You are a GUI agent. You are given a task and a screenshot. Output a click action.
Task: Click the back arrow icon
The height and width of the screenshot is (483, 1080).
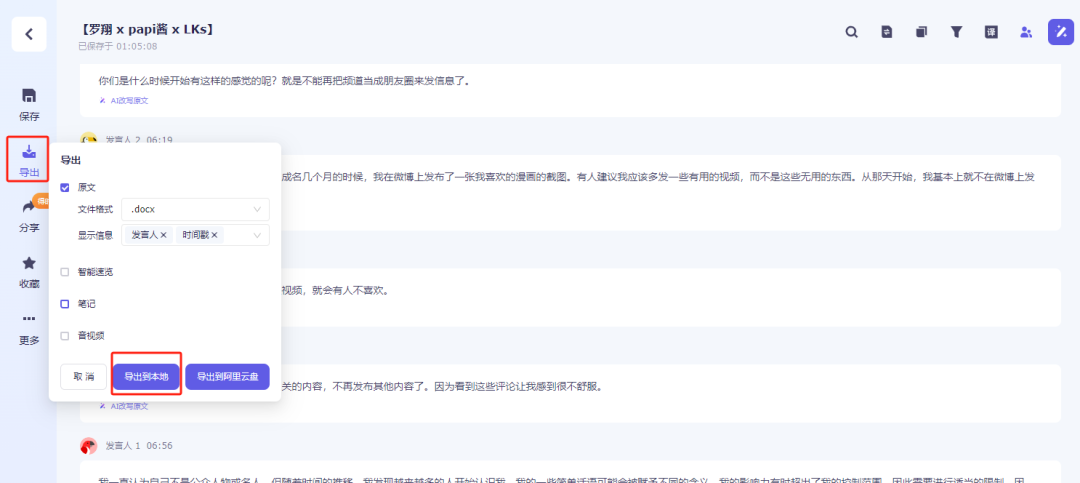pyautogui.click(x=29, y=34)
